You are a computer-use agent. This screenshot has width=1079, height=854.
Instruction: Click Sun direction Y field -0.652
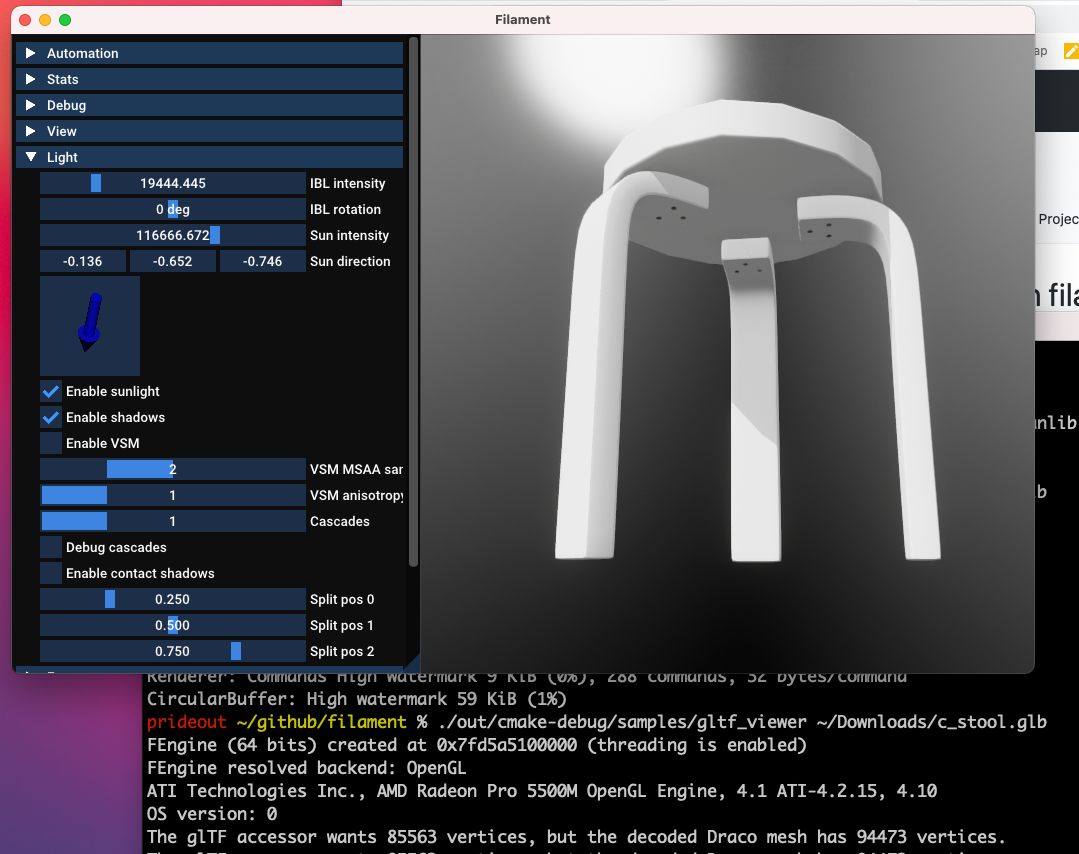pyautogui.click(x=173, y=261)
